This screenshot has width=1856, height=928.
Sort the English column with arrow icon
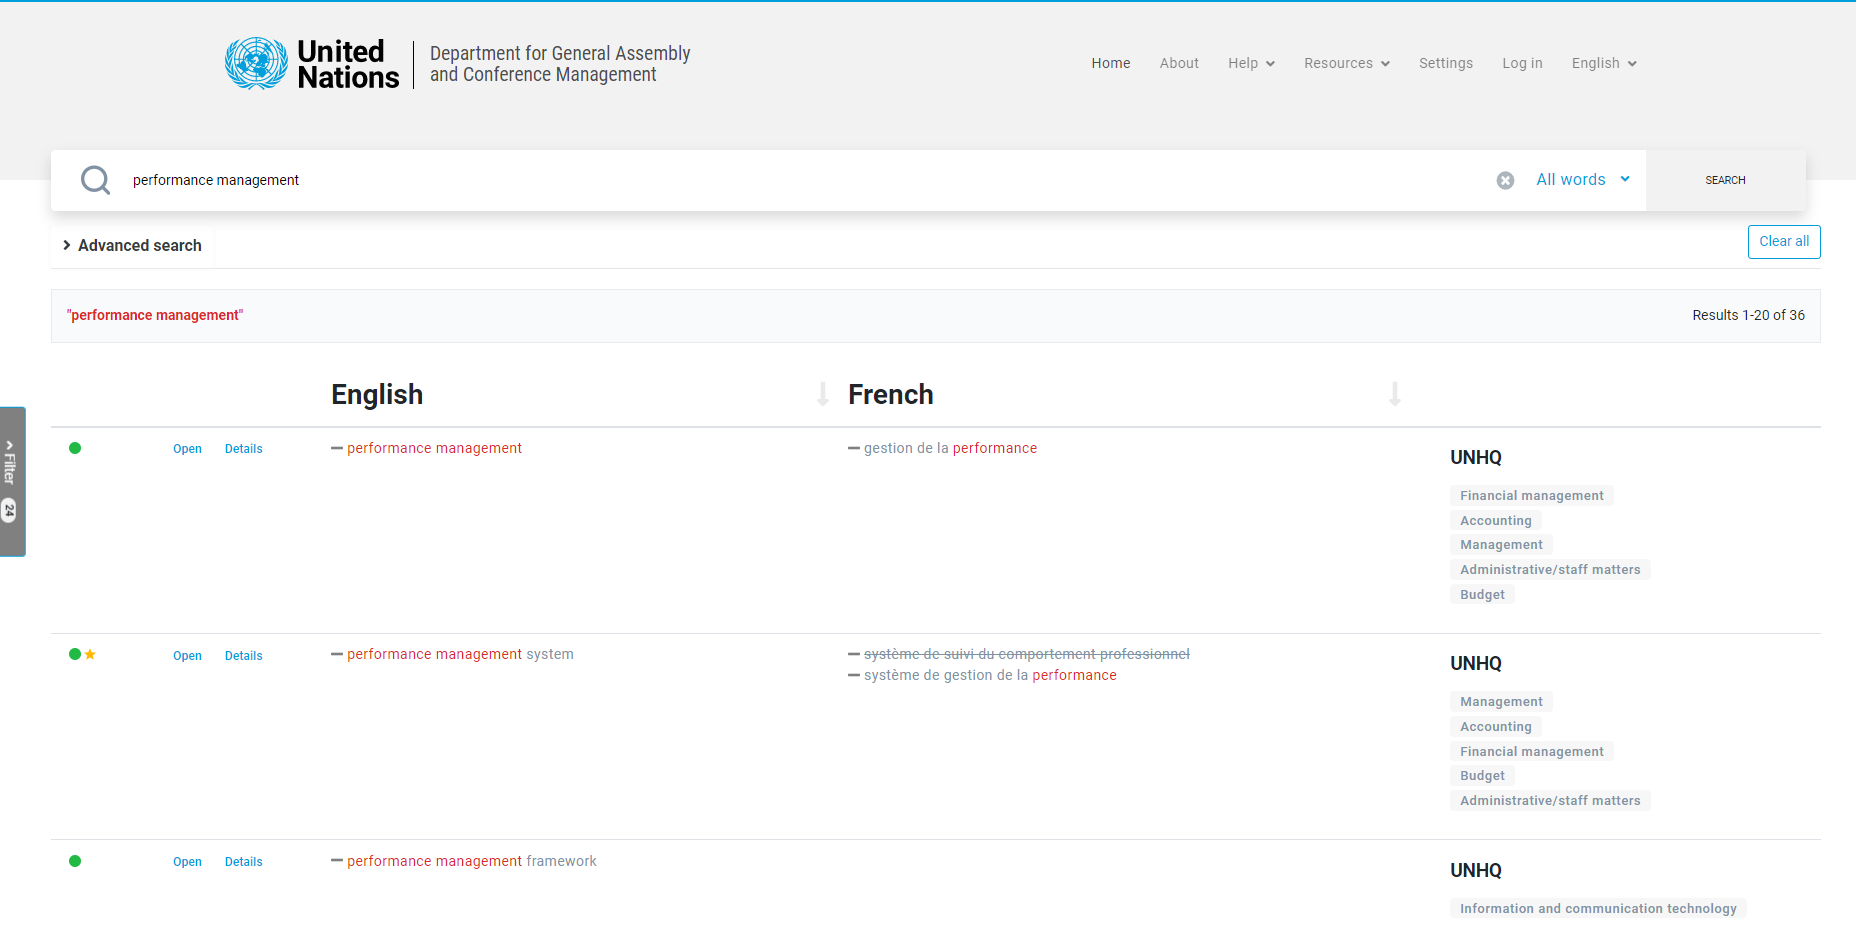[x=822, y=394]
